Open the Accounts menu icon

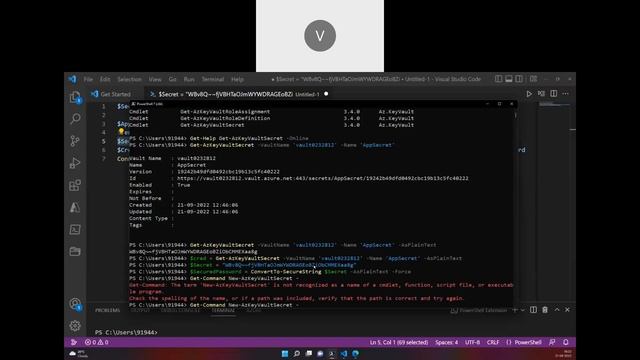point(75,304)
